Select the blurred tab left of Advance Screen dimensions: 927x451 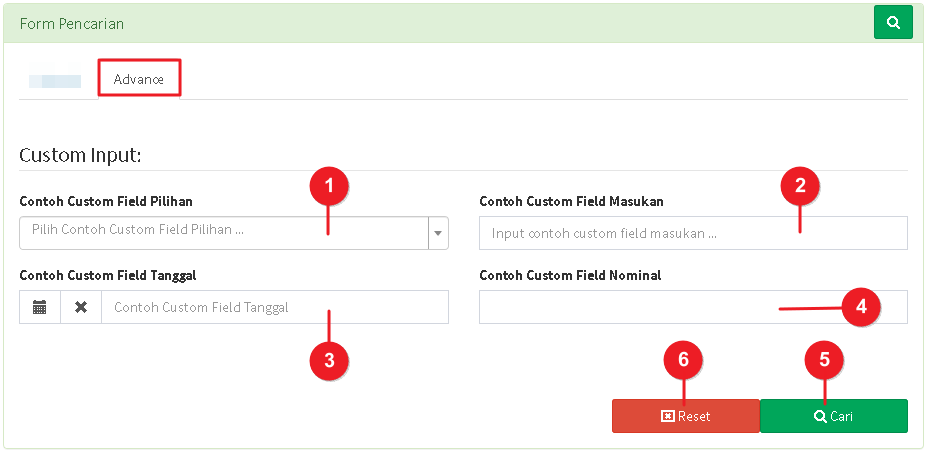point(55,81)
